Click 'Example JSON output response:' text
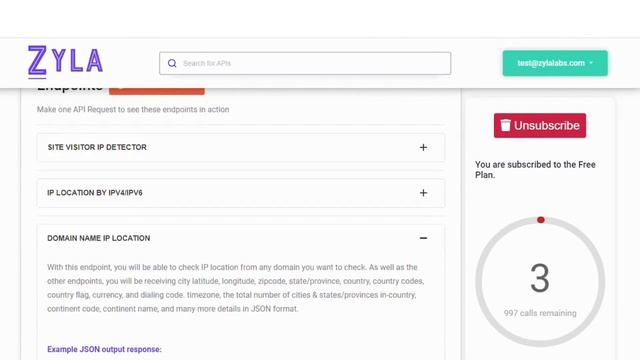 tap(104, 349)
